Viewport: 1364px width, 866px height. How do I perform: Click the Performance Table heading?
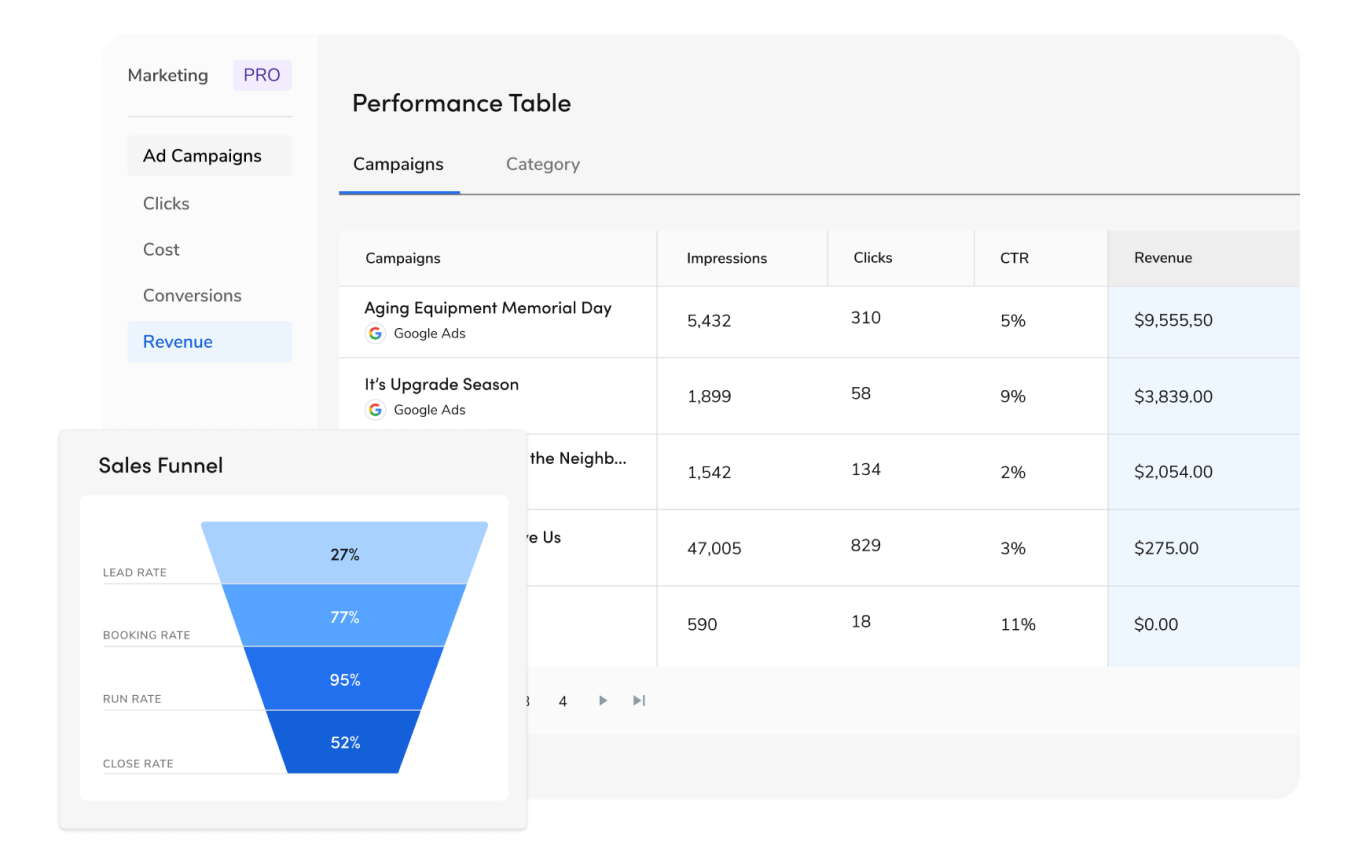pyautogui.click(x=461, y=103)
